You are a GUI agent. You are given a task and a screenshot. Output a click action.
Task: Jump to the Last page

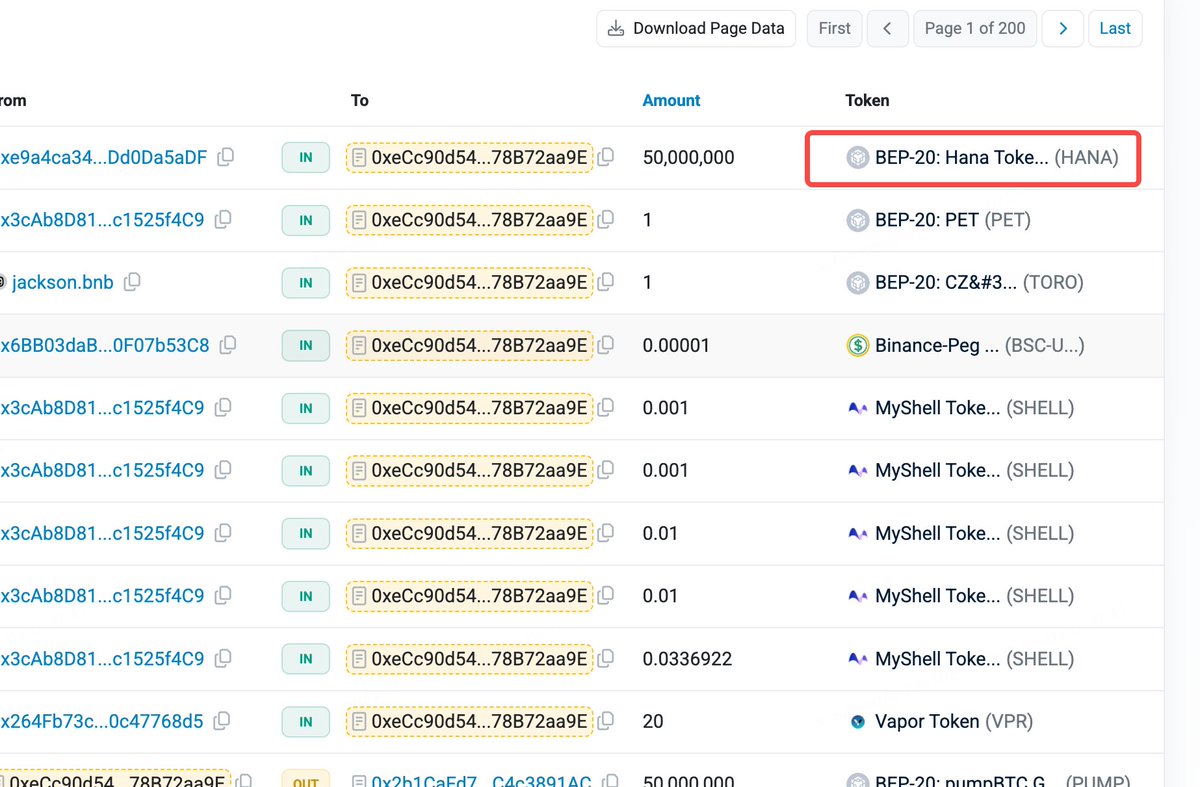[x=1115, y=28]
